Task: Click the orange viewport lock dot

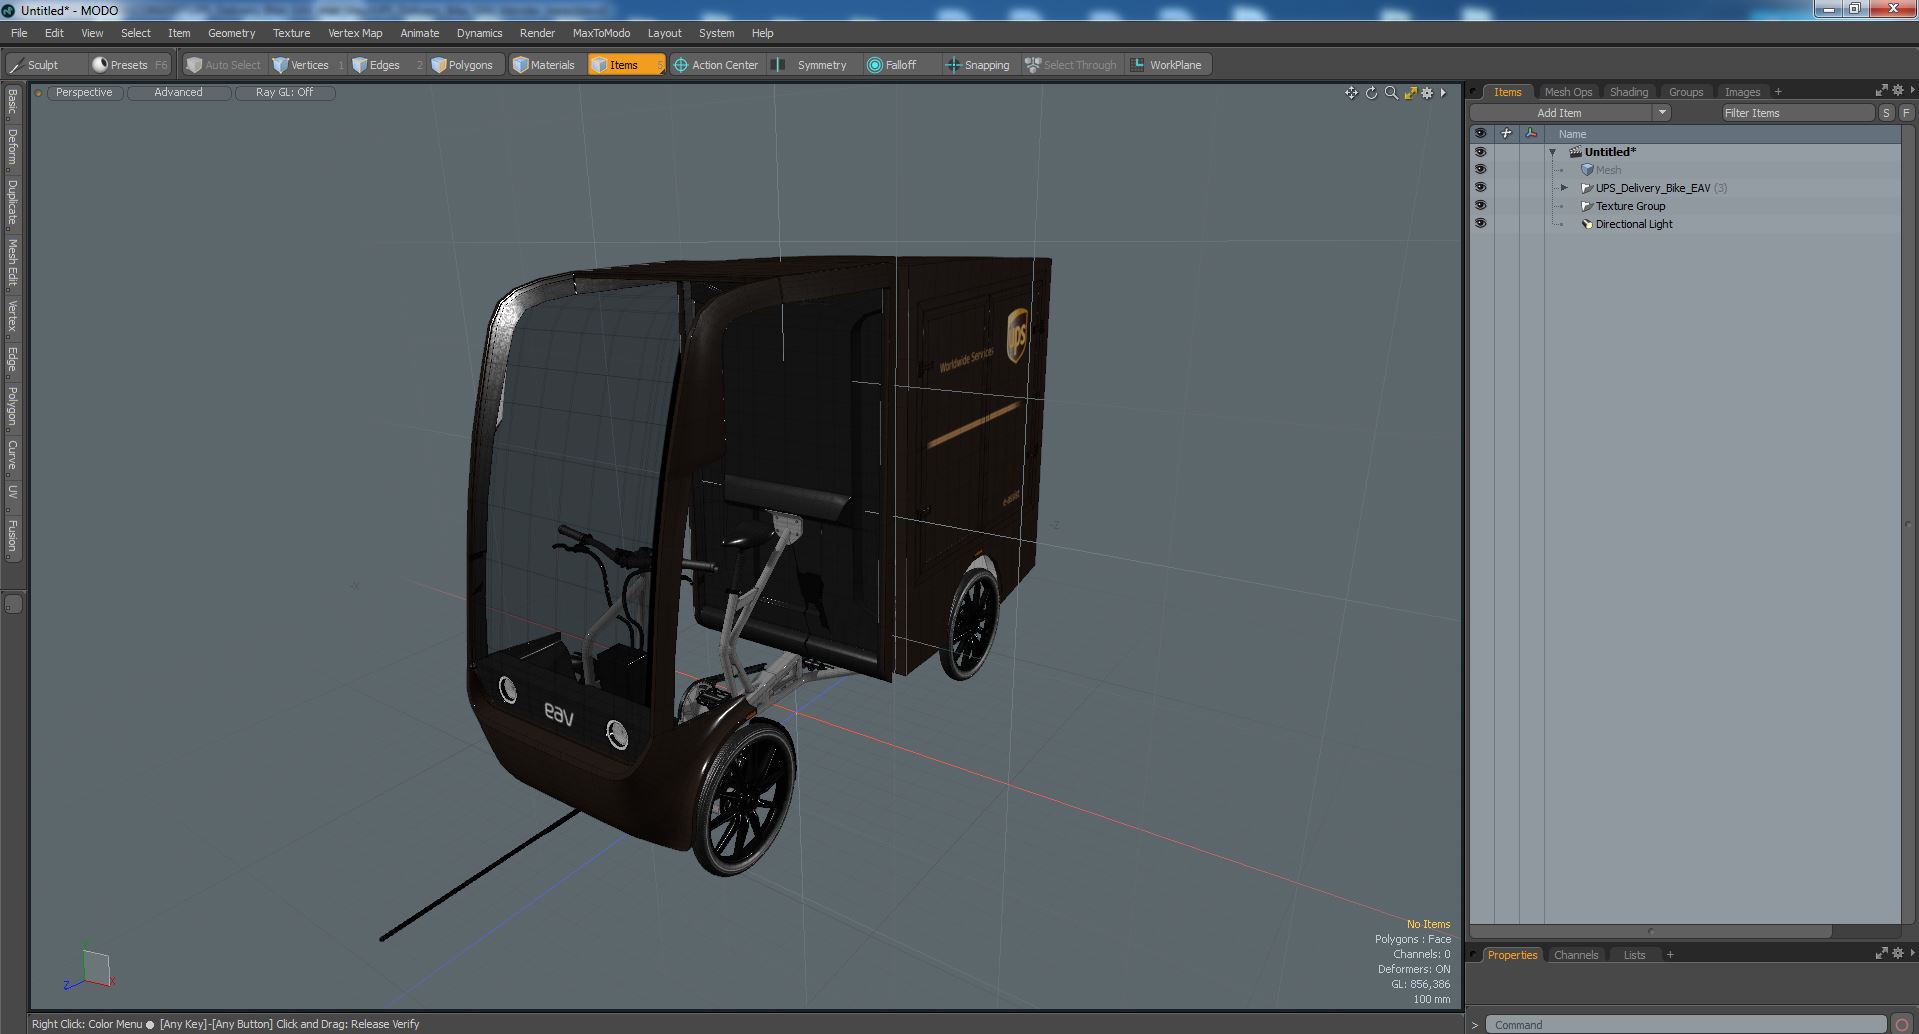Action: pos(38,93)
